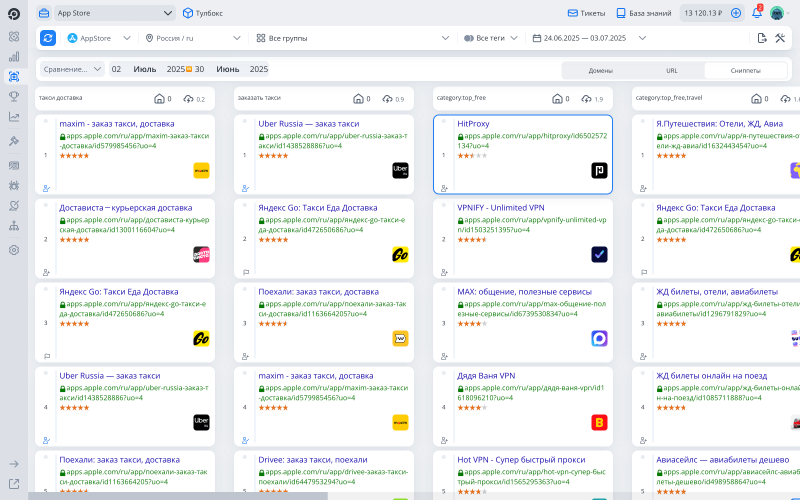Open the settings gear in sidebar
The height and width of the screenshot is (500, 800).
click(x=14, y=249)
